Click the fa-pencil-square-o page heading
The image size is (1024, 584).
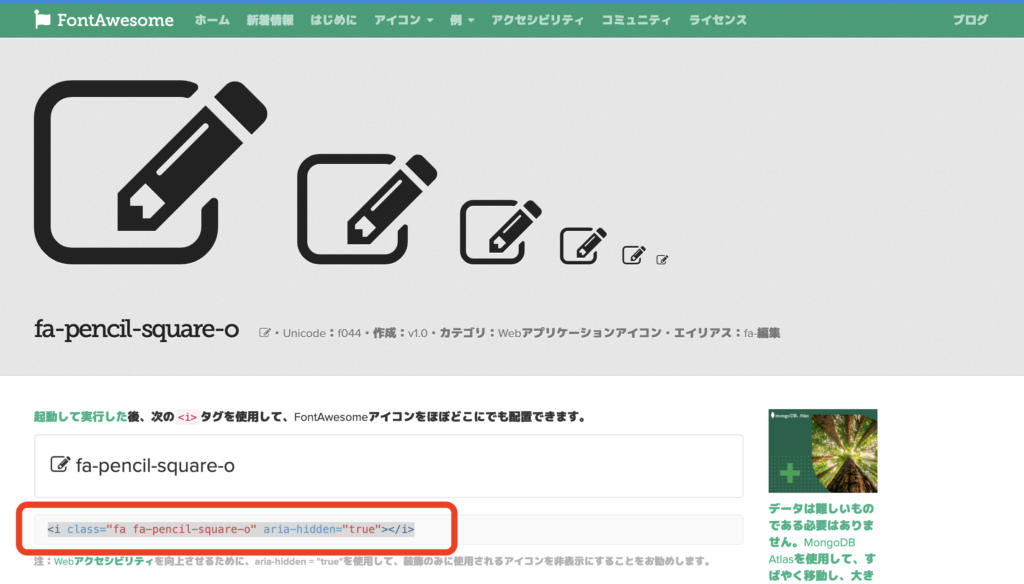coord(136,329)
